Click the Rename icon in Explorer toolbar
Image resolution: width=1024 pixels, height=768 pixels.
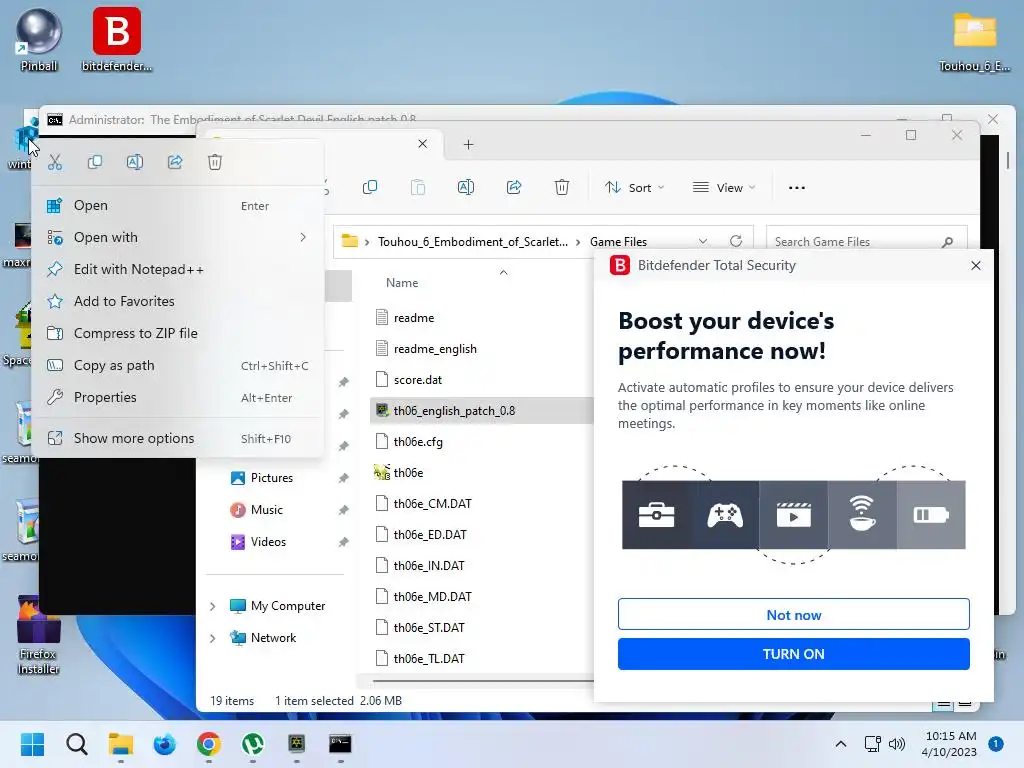coord(466,187)
